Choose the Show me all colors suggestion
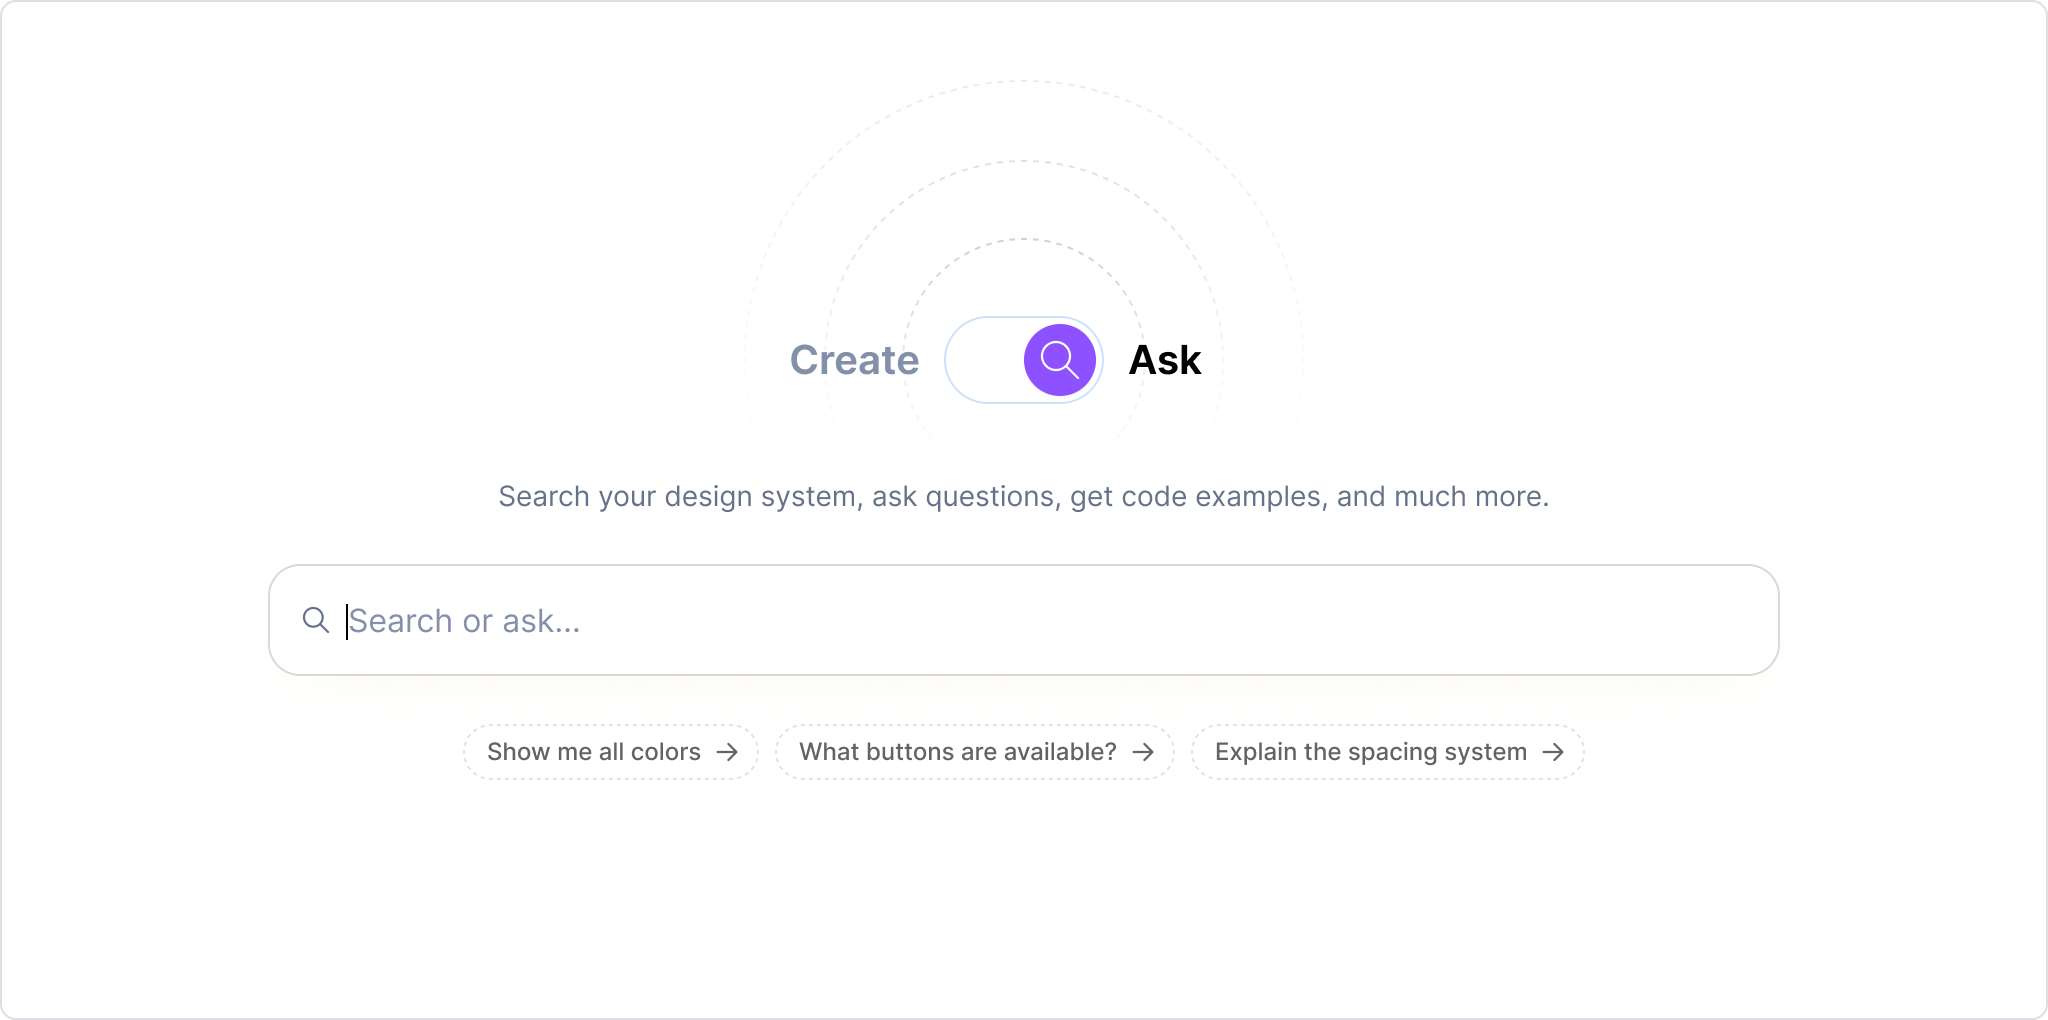2048x1020 pixels. coord(594,752)
